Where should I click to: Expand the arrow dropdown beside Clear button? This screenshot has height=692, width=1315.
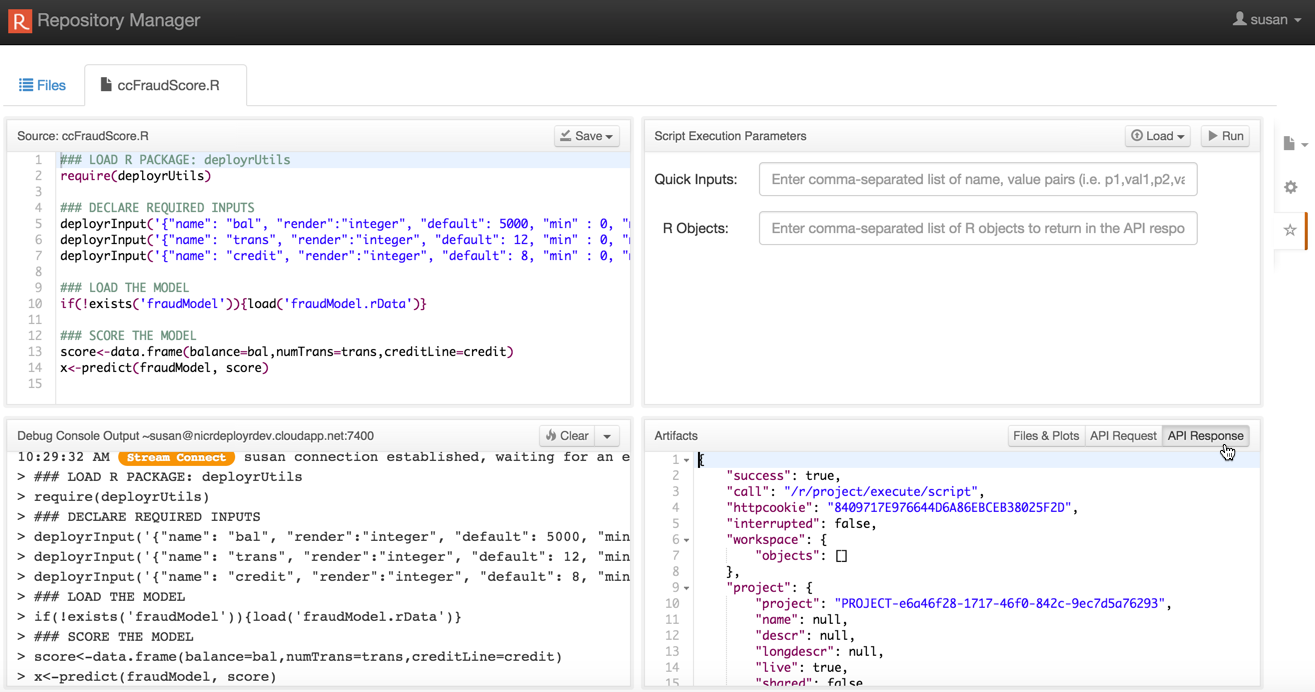point(607,436)
